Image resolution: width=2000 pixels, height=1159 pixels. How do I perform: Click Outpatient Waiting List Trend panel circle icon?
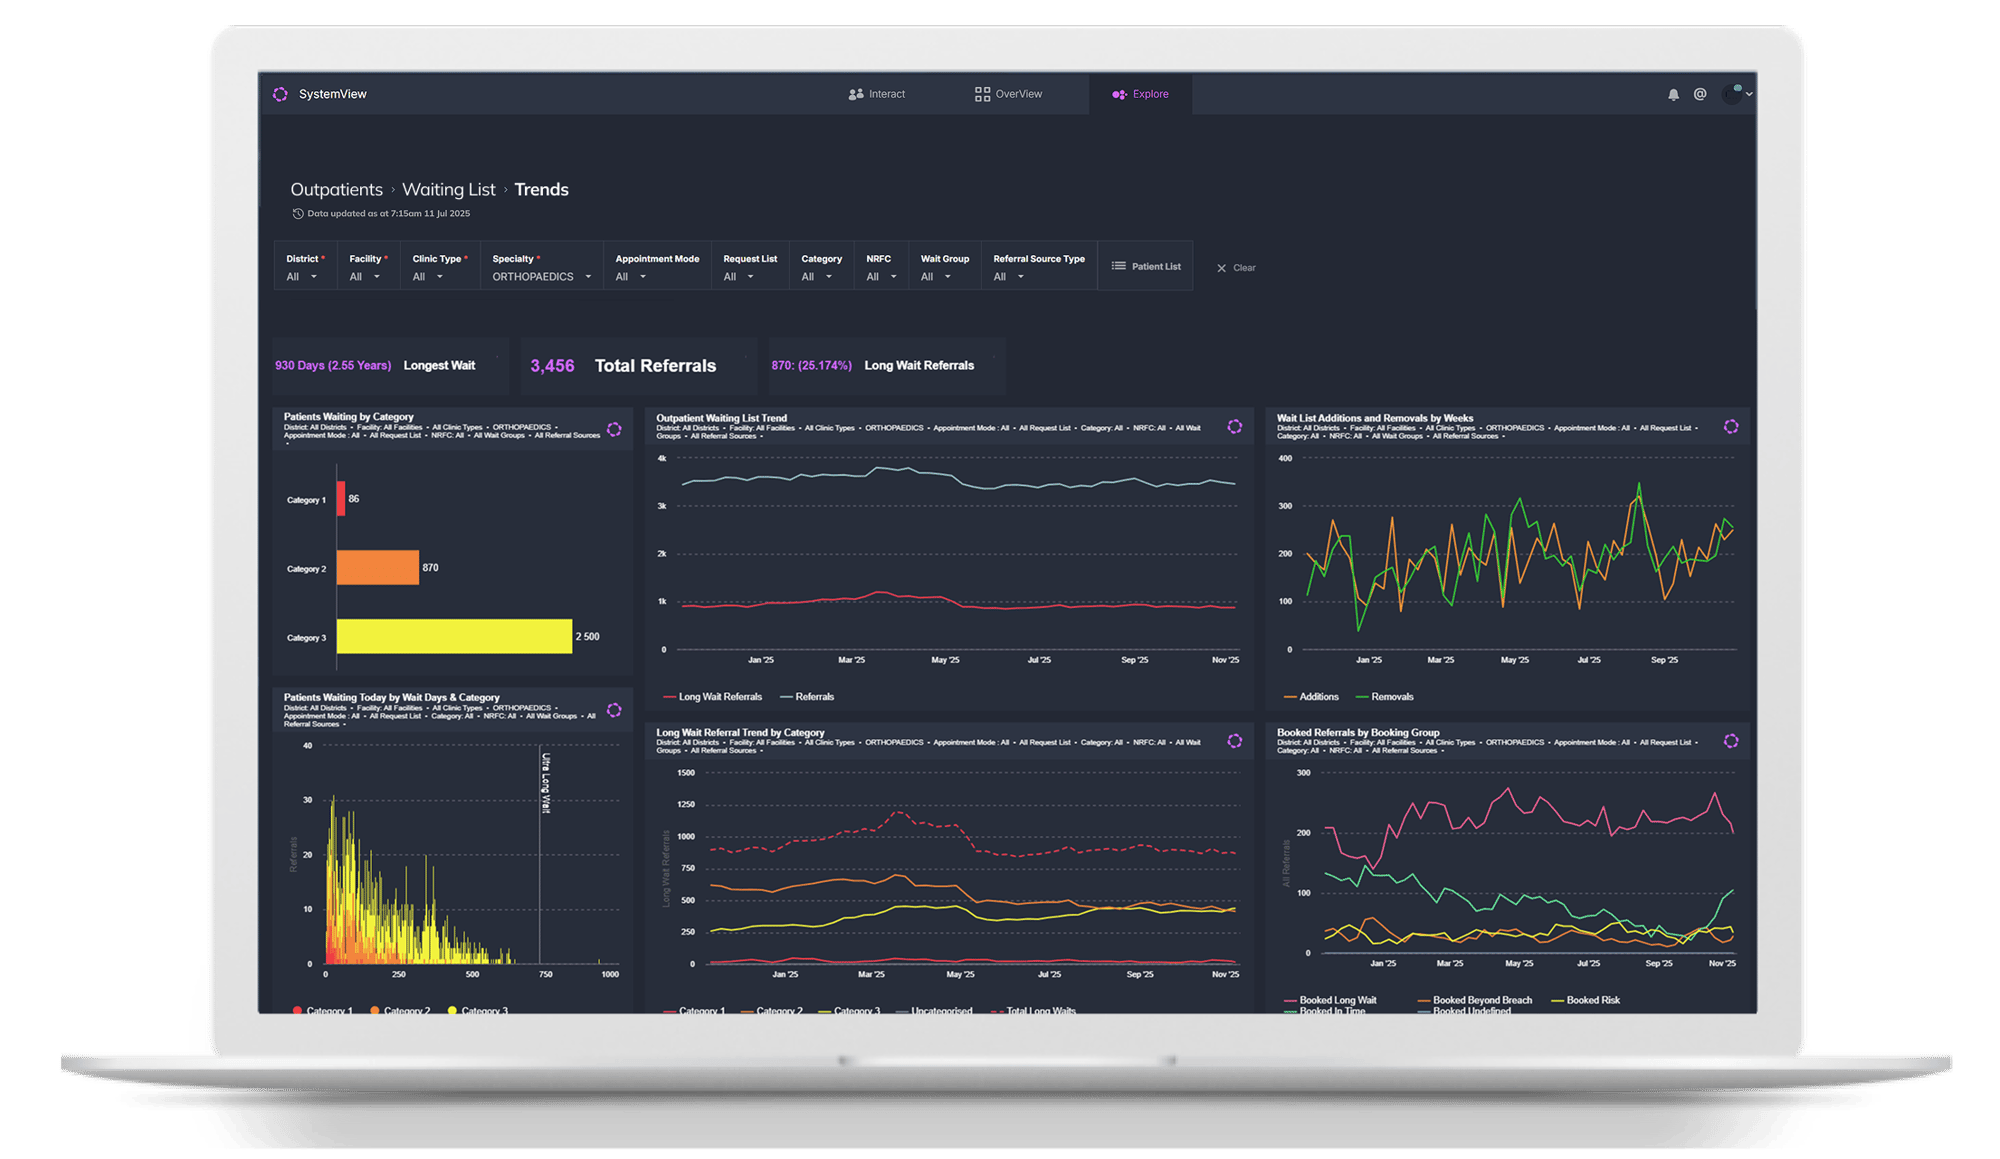pos(1235,427)
